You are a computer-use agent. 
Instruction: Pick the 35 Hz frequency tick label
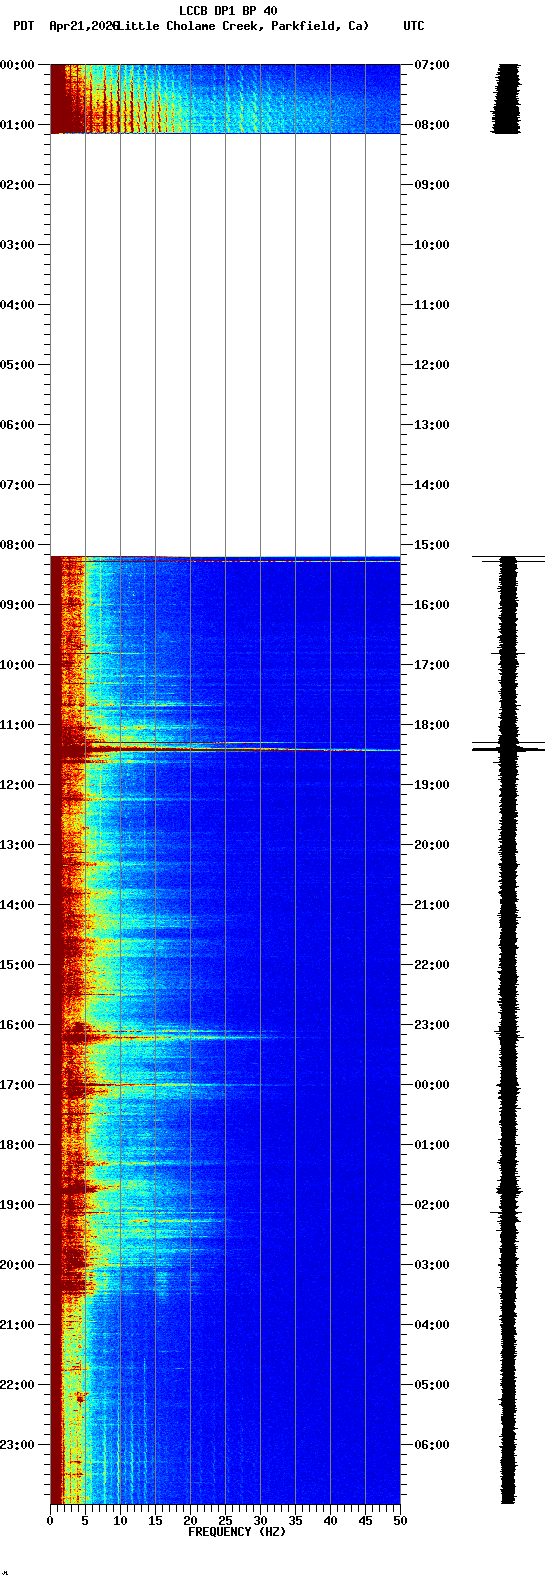[295, 1521]
